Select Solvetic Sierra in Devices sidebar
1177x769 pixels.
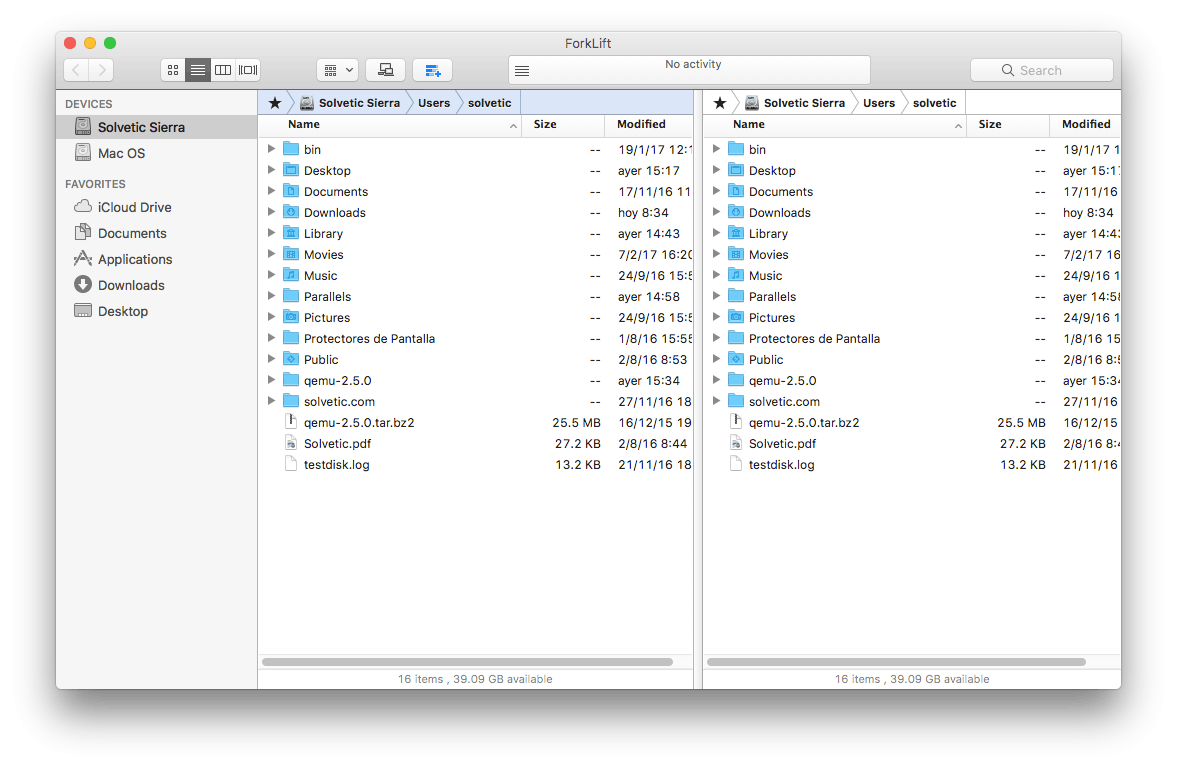tap(157, 127)
